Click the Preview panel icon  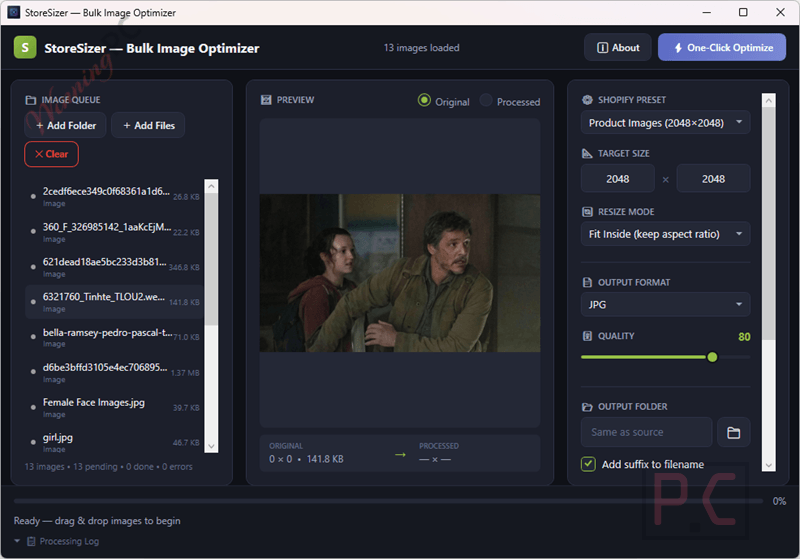coord(266,100)
